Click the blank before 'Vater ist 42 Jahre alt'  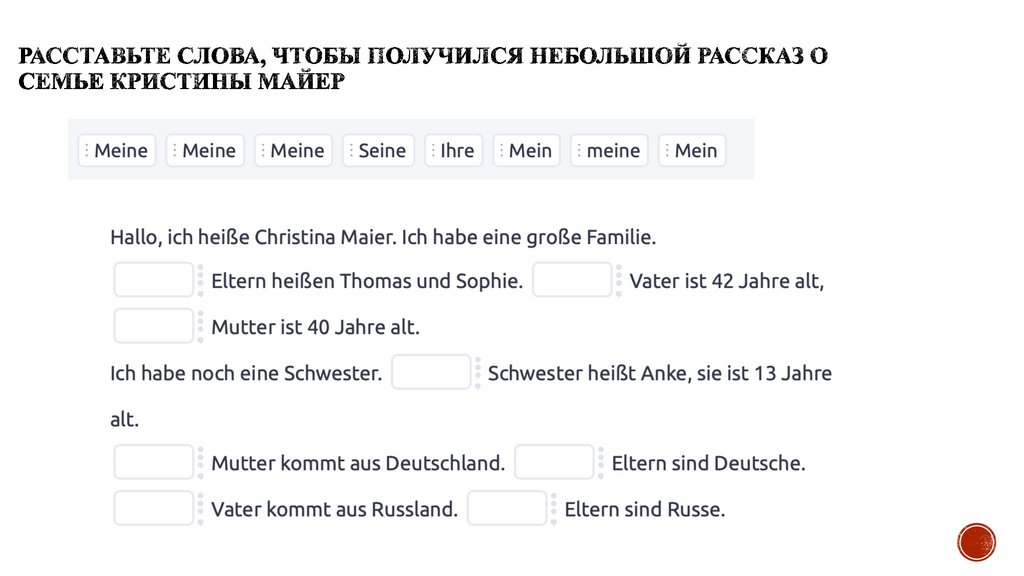[x=572, y=281]
